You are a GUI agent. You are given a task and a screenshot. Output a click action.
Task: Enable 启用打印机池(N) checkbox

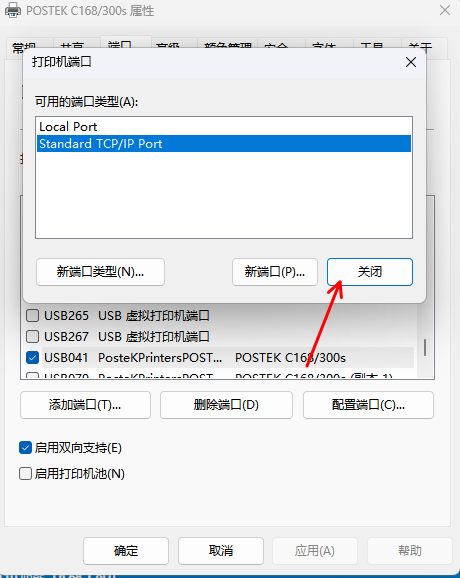[25, 473]
